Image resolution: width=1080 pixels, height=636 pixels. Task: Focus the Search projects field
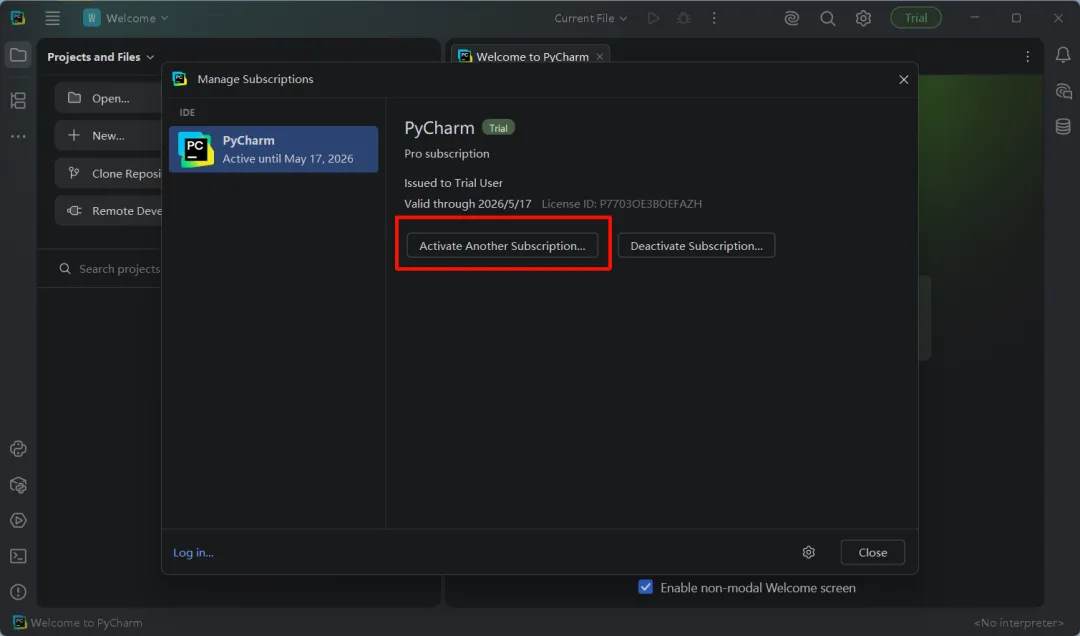108,269
